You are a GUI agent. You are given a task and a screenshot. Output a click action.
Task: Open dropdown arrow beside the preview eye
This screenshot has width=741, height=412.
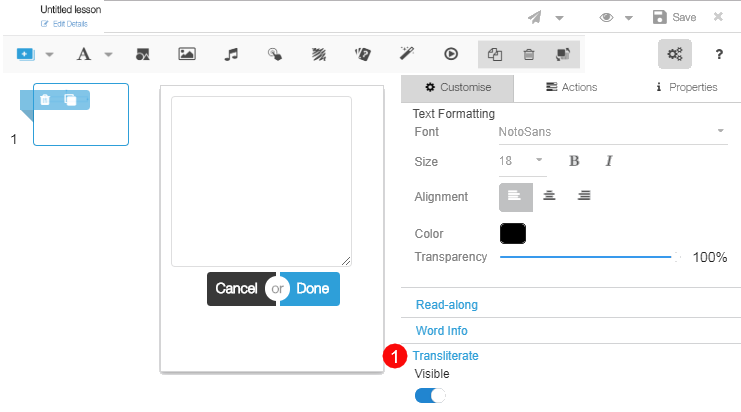(x=629, y=18)
